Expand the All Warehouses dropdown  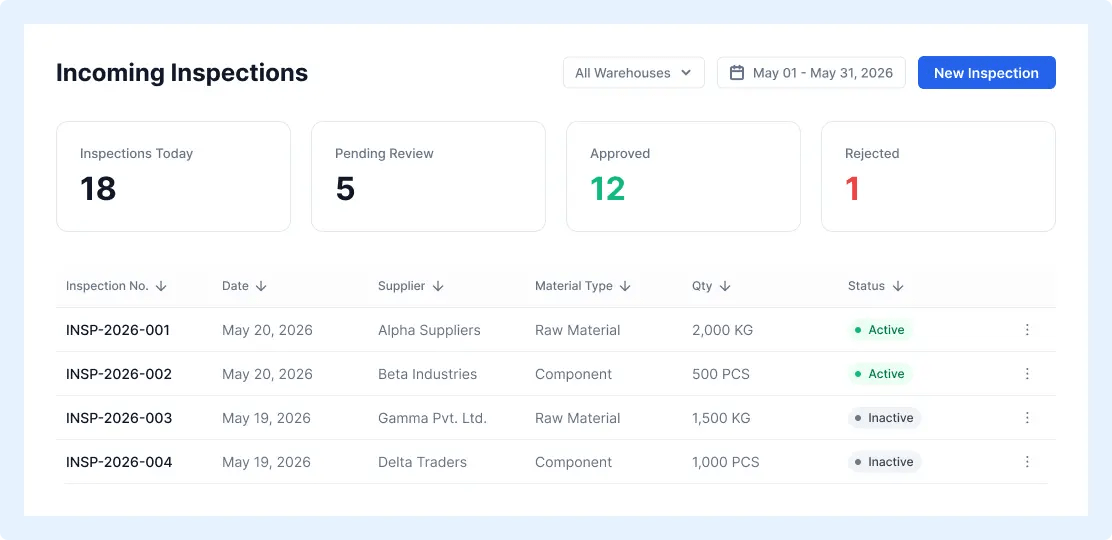(634, 72)
